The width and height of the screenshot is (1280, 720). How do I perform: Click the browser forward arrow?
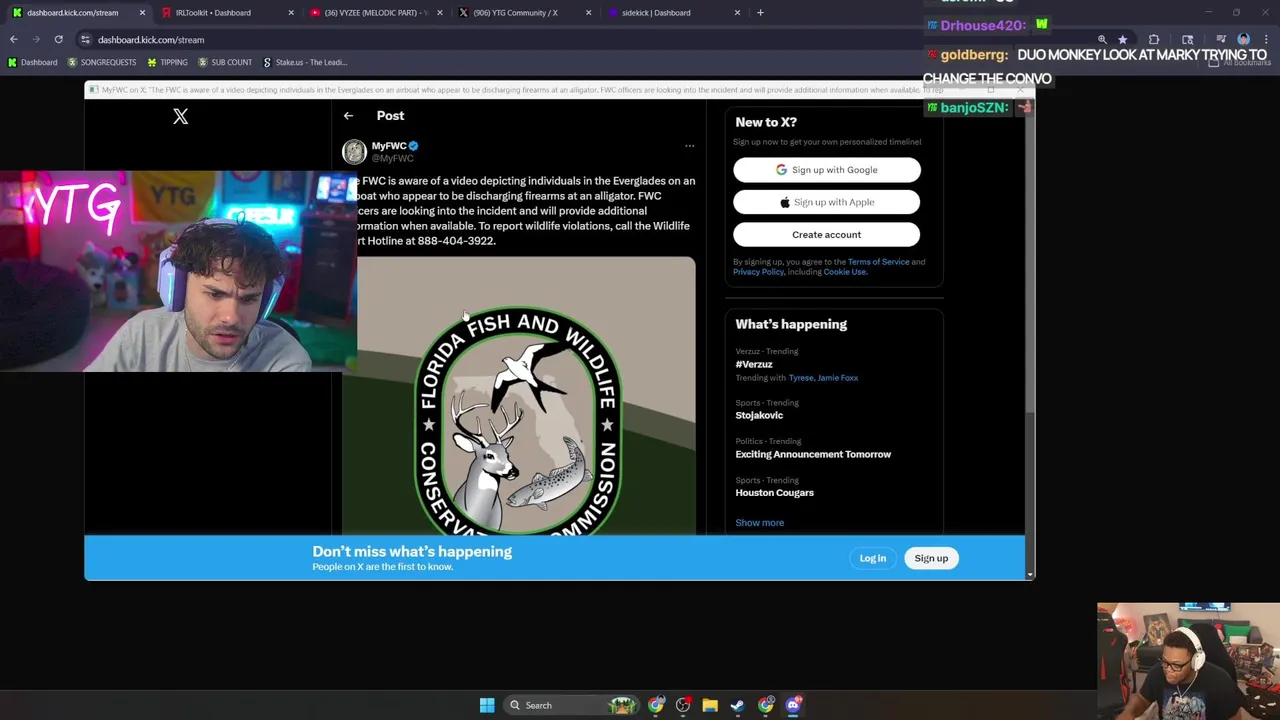(36, 40)
